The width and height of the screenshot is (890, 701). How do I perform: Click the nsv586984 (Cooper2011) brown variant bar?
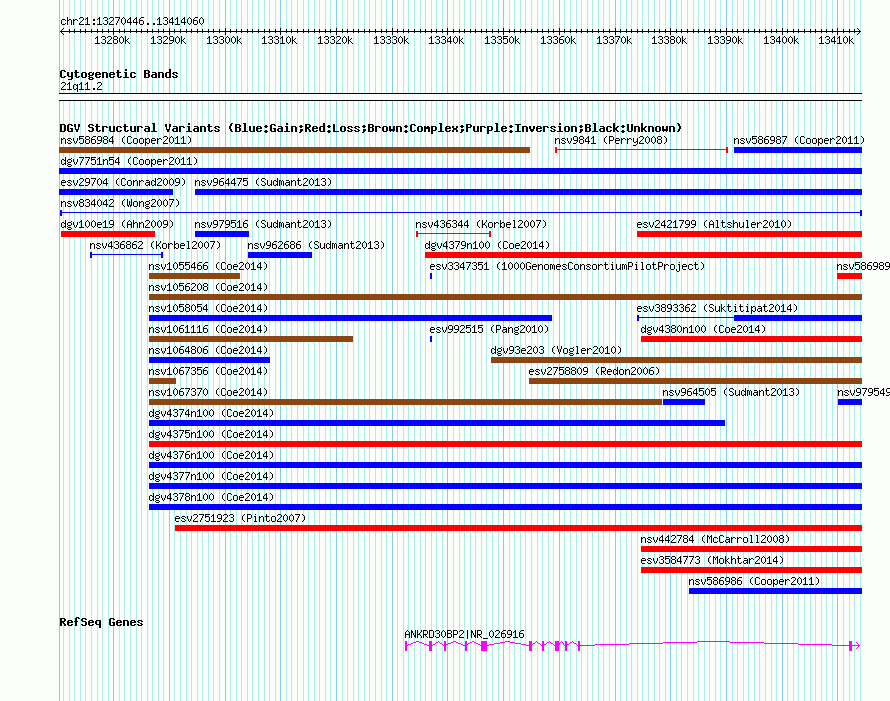pos(295,150)
